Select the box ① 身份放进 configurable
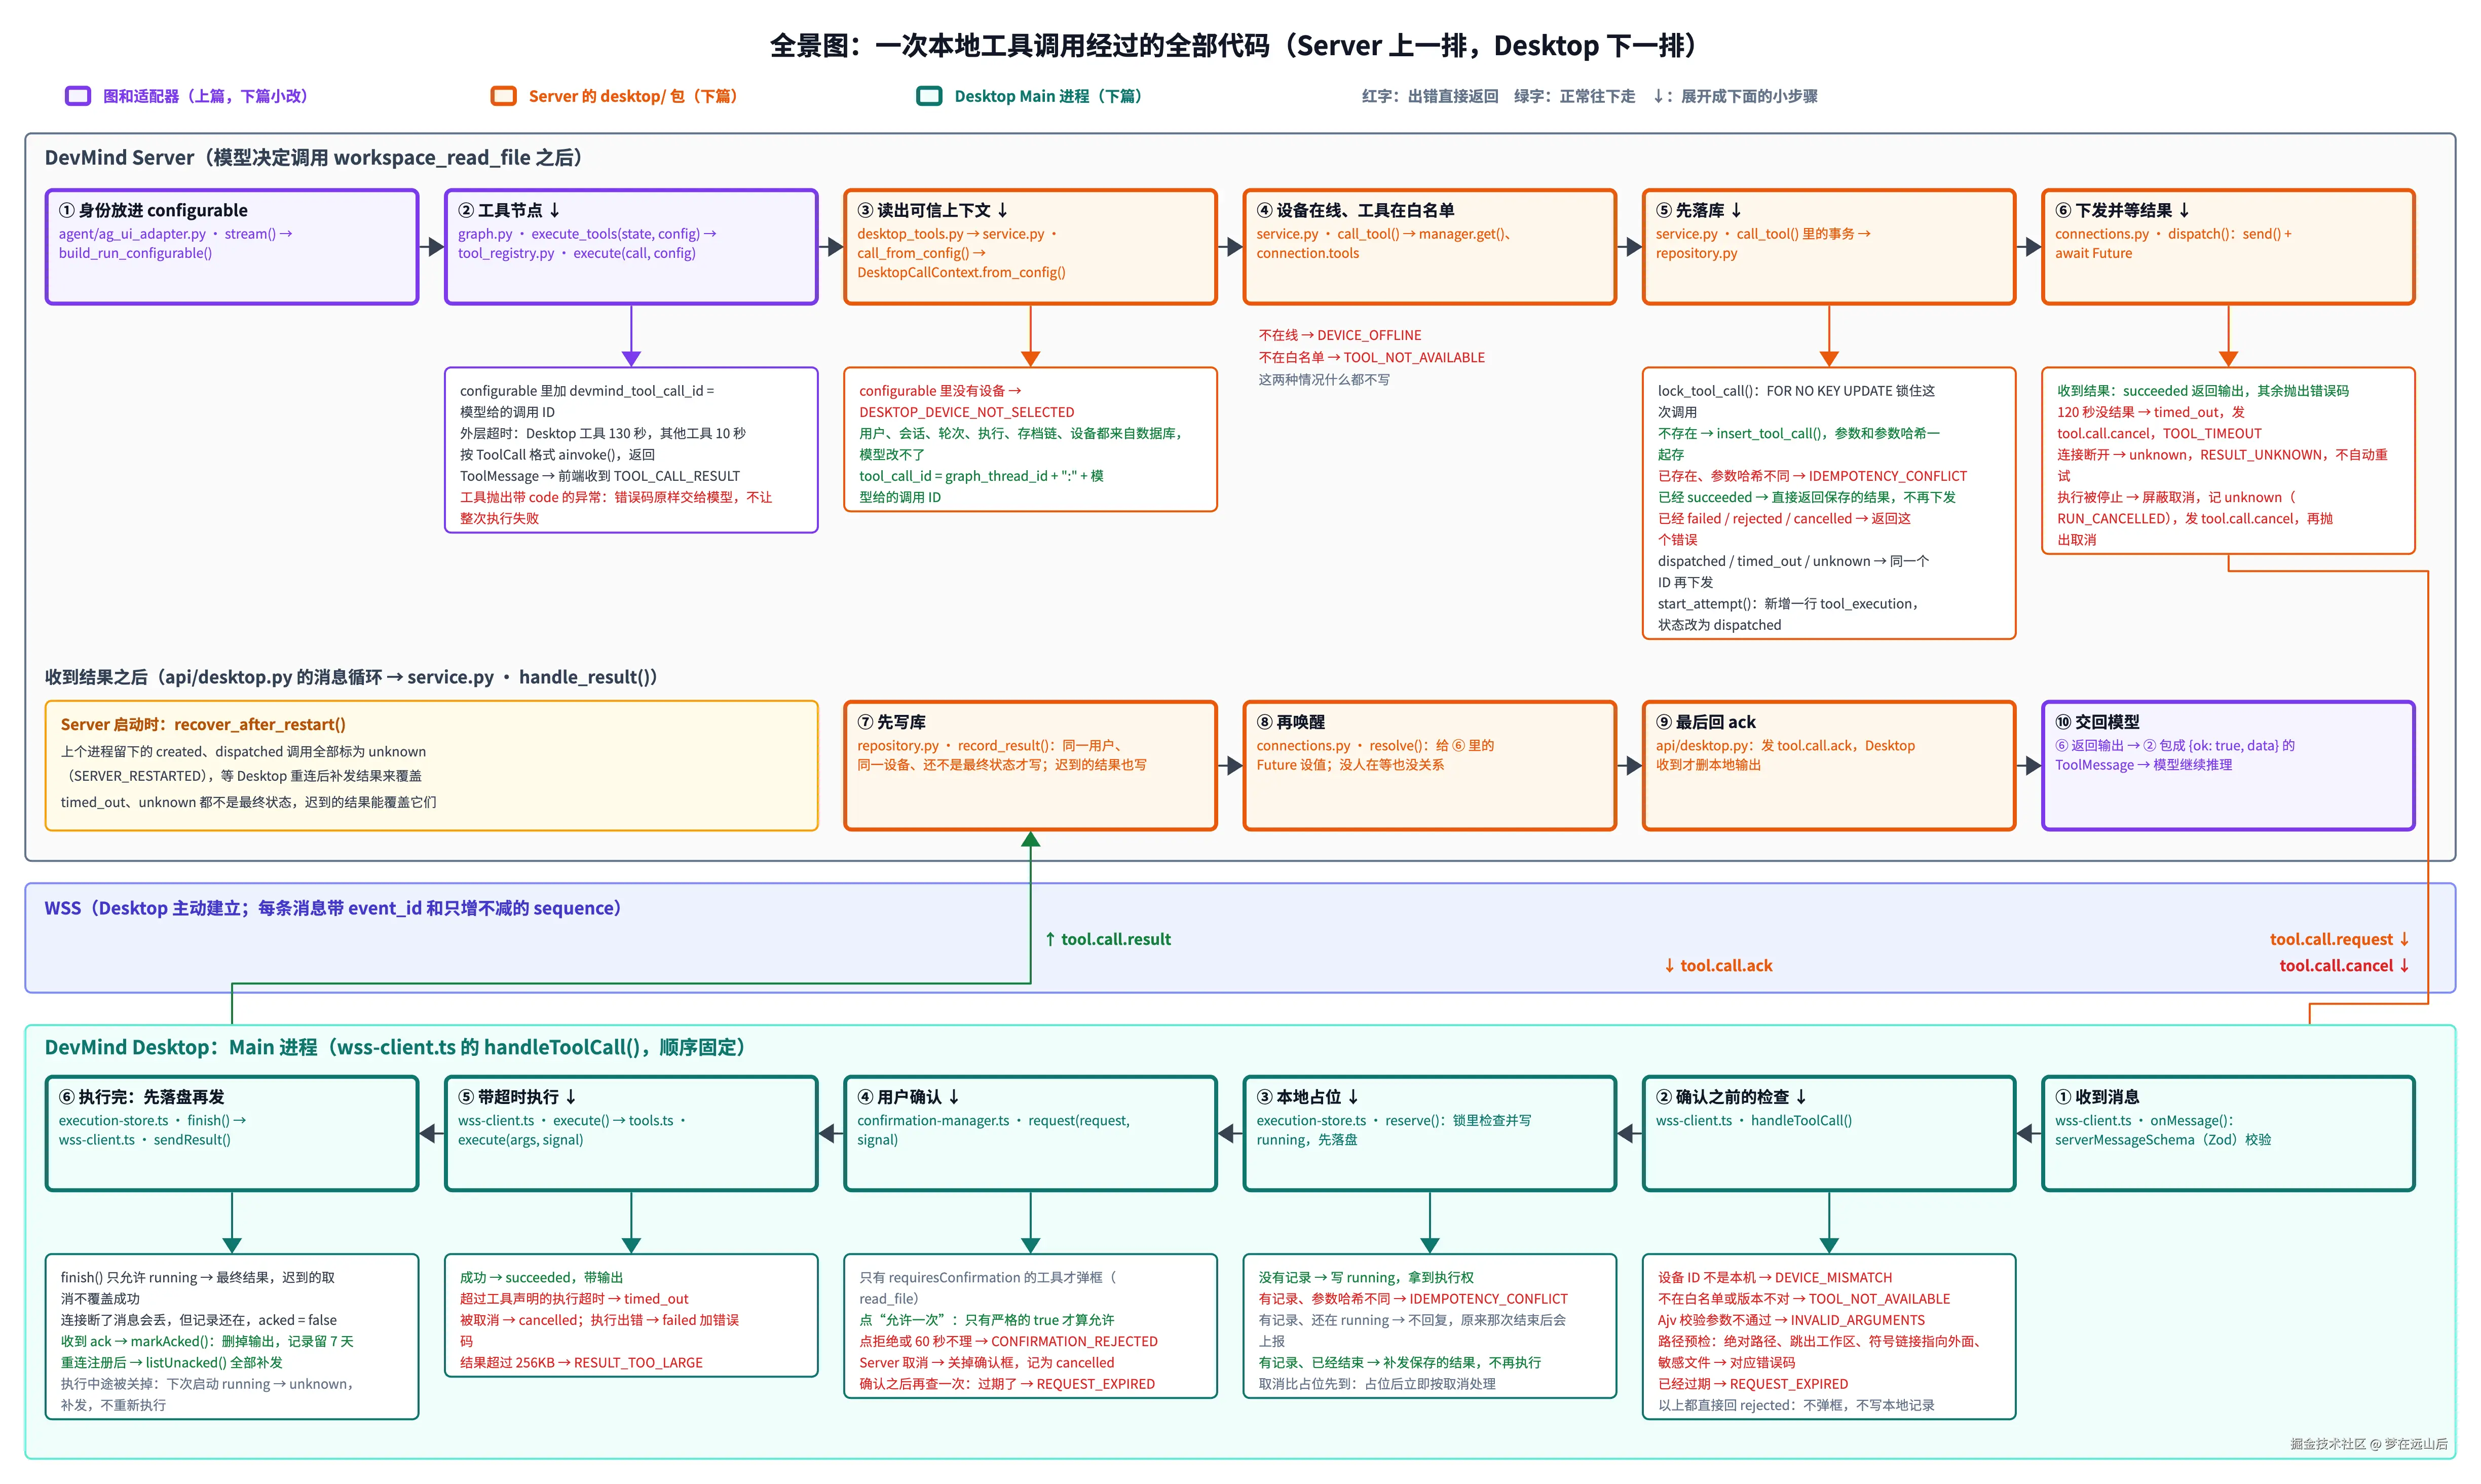This screenshot has height=1484, width=2481. (232, 246)
